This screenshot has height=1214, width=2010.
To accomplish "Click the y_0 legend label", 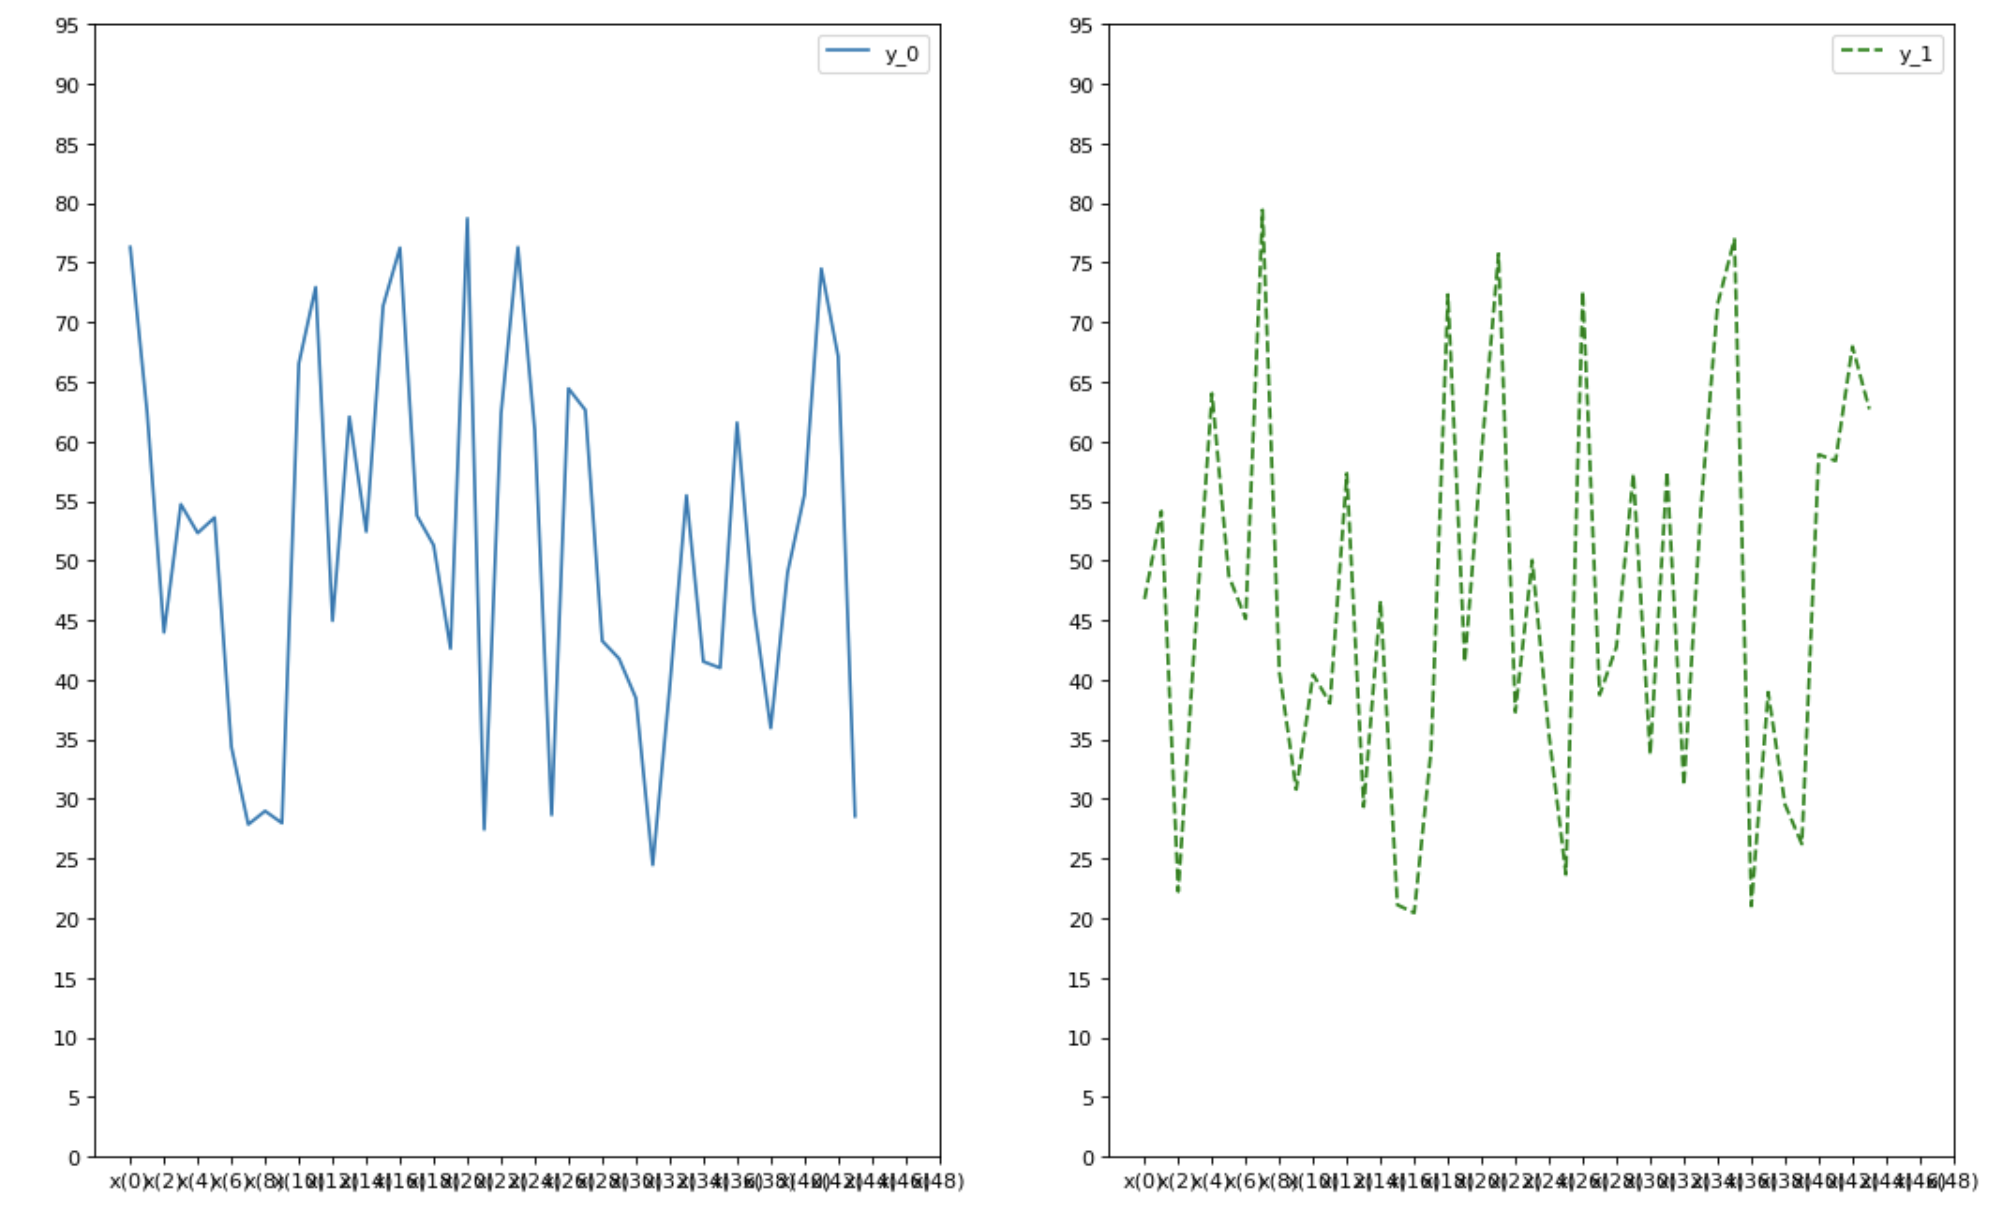I will point(901,54).
